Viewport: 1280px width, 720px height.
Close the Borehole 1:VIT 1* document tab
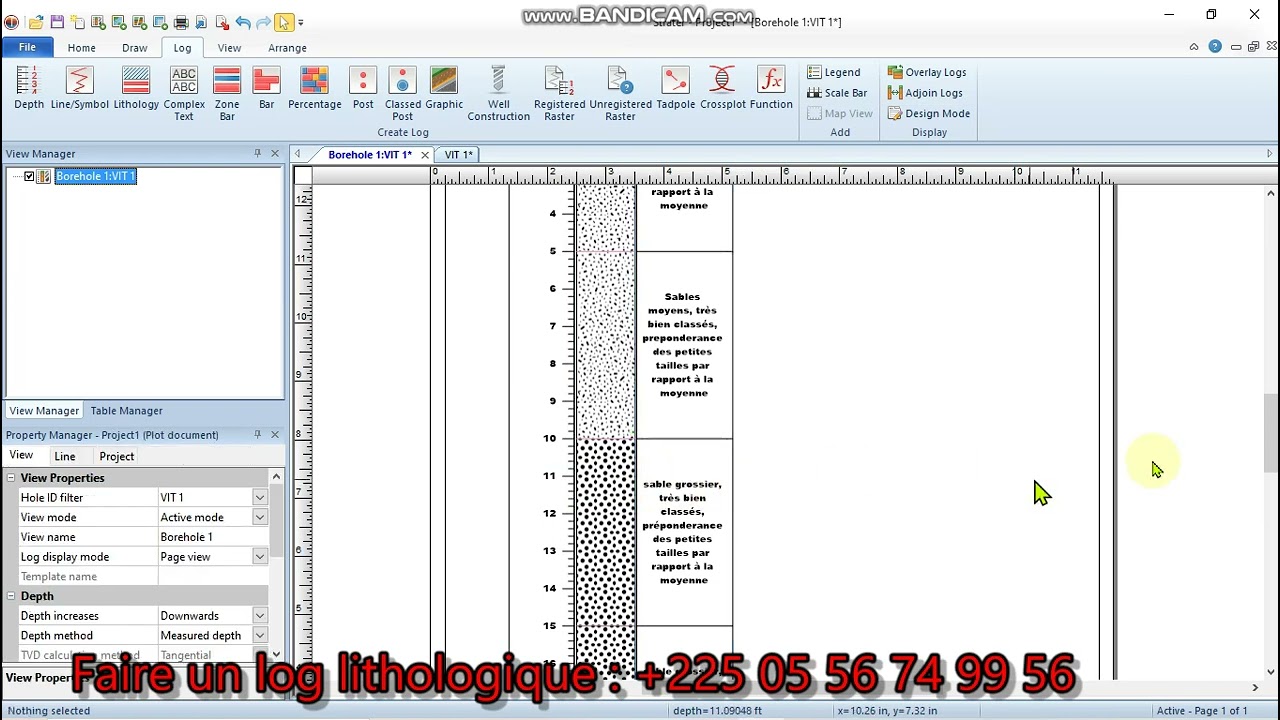(425, 154)
